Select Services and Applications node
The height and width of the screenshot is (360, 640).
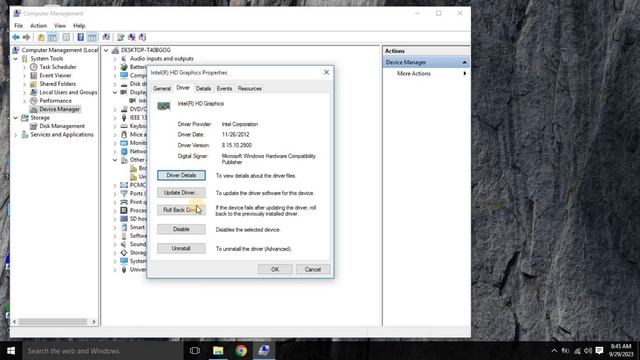(62, 135)
